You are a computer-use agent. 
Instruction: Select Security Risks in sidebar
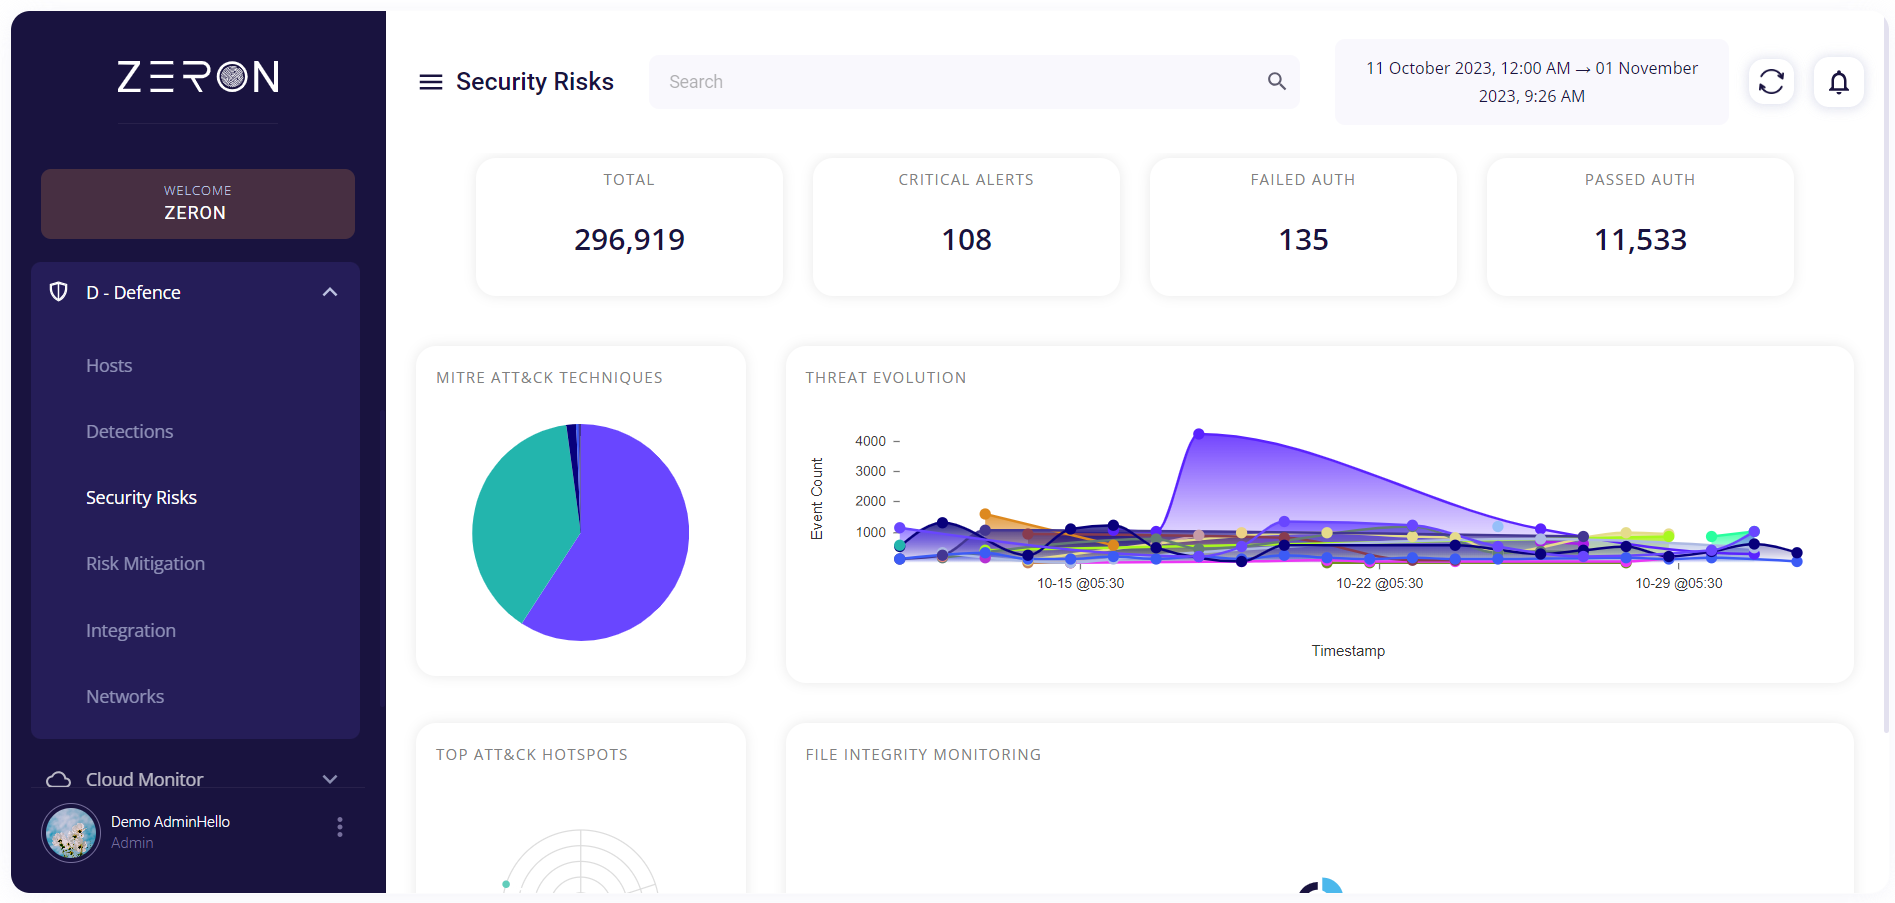point(141,498)
